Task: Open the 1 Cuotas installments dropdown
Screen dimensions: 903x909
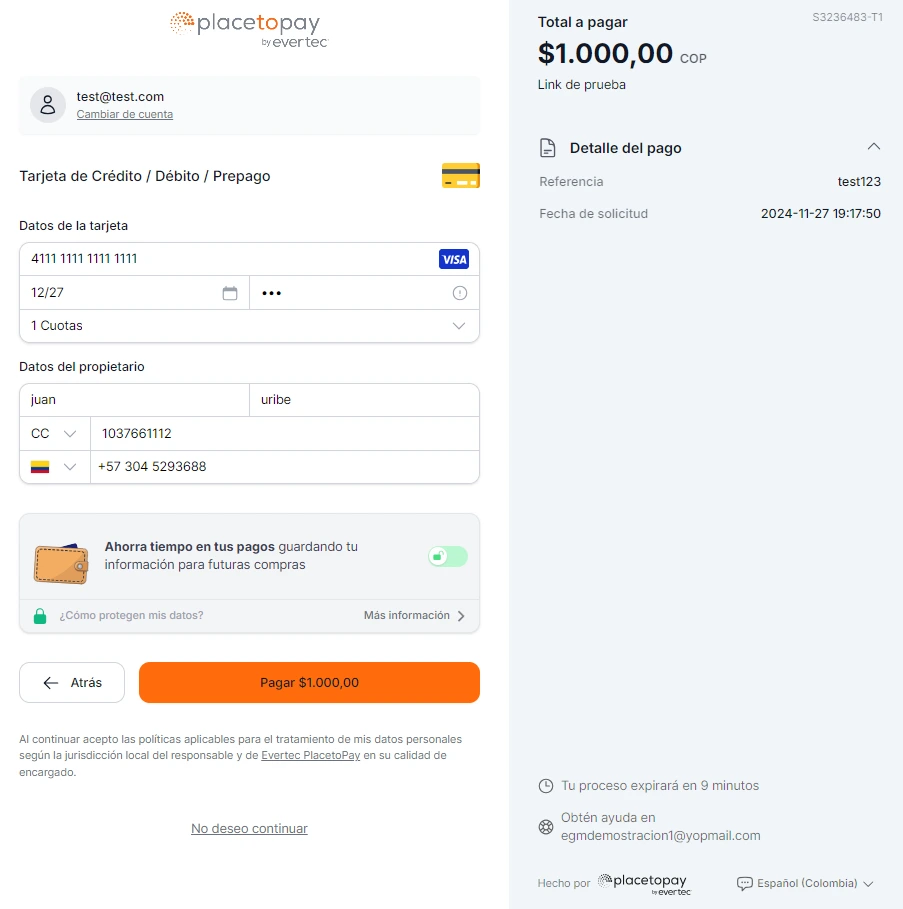Action: click(249, 326)
